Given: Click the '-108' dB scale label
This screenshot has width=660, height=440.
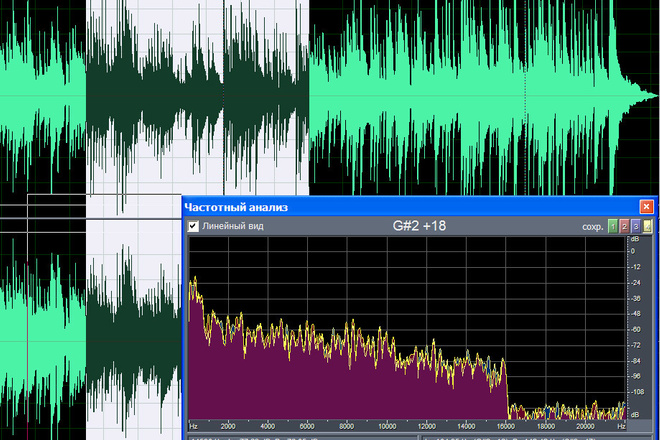Looking at the screenshot, I should (637, 392).
